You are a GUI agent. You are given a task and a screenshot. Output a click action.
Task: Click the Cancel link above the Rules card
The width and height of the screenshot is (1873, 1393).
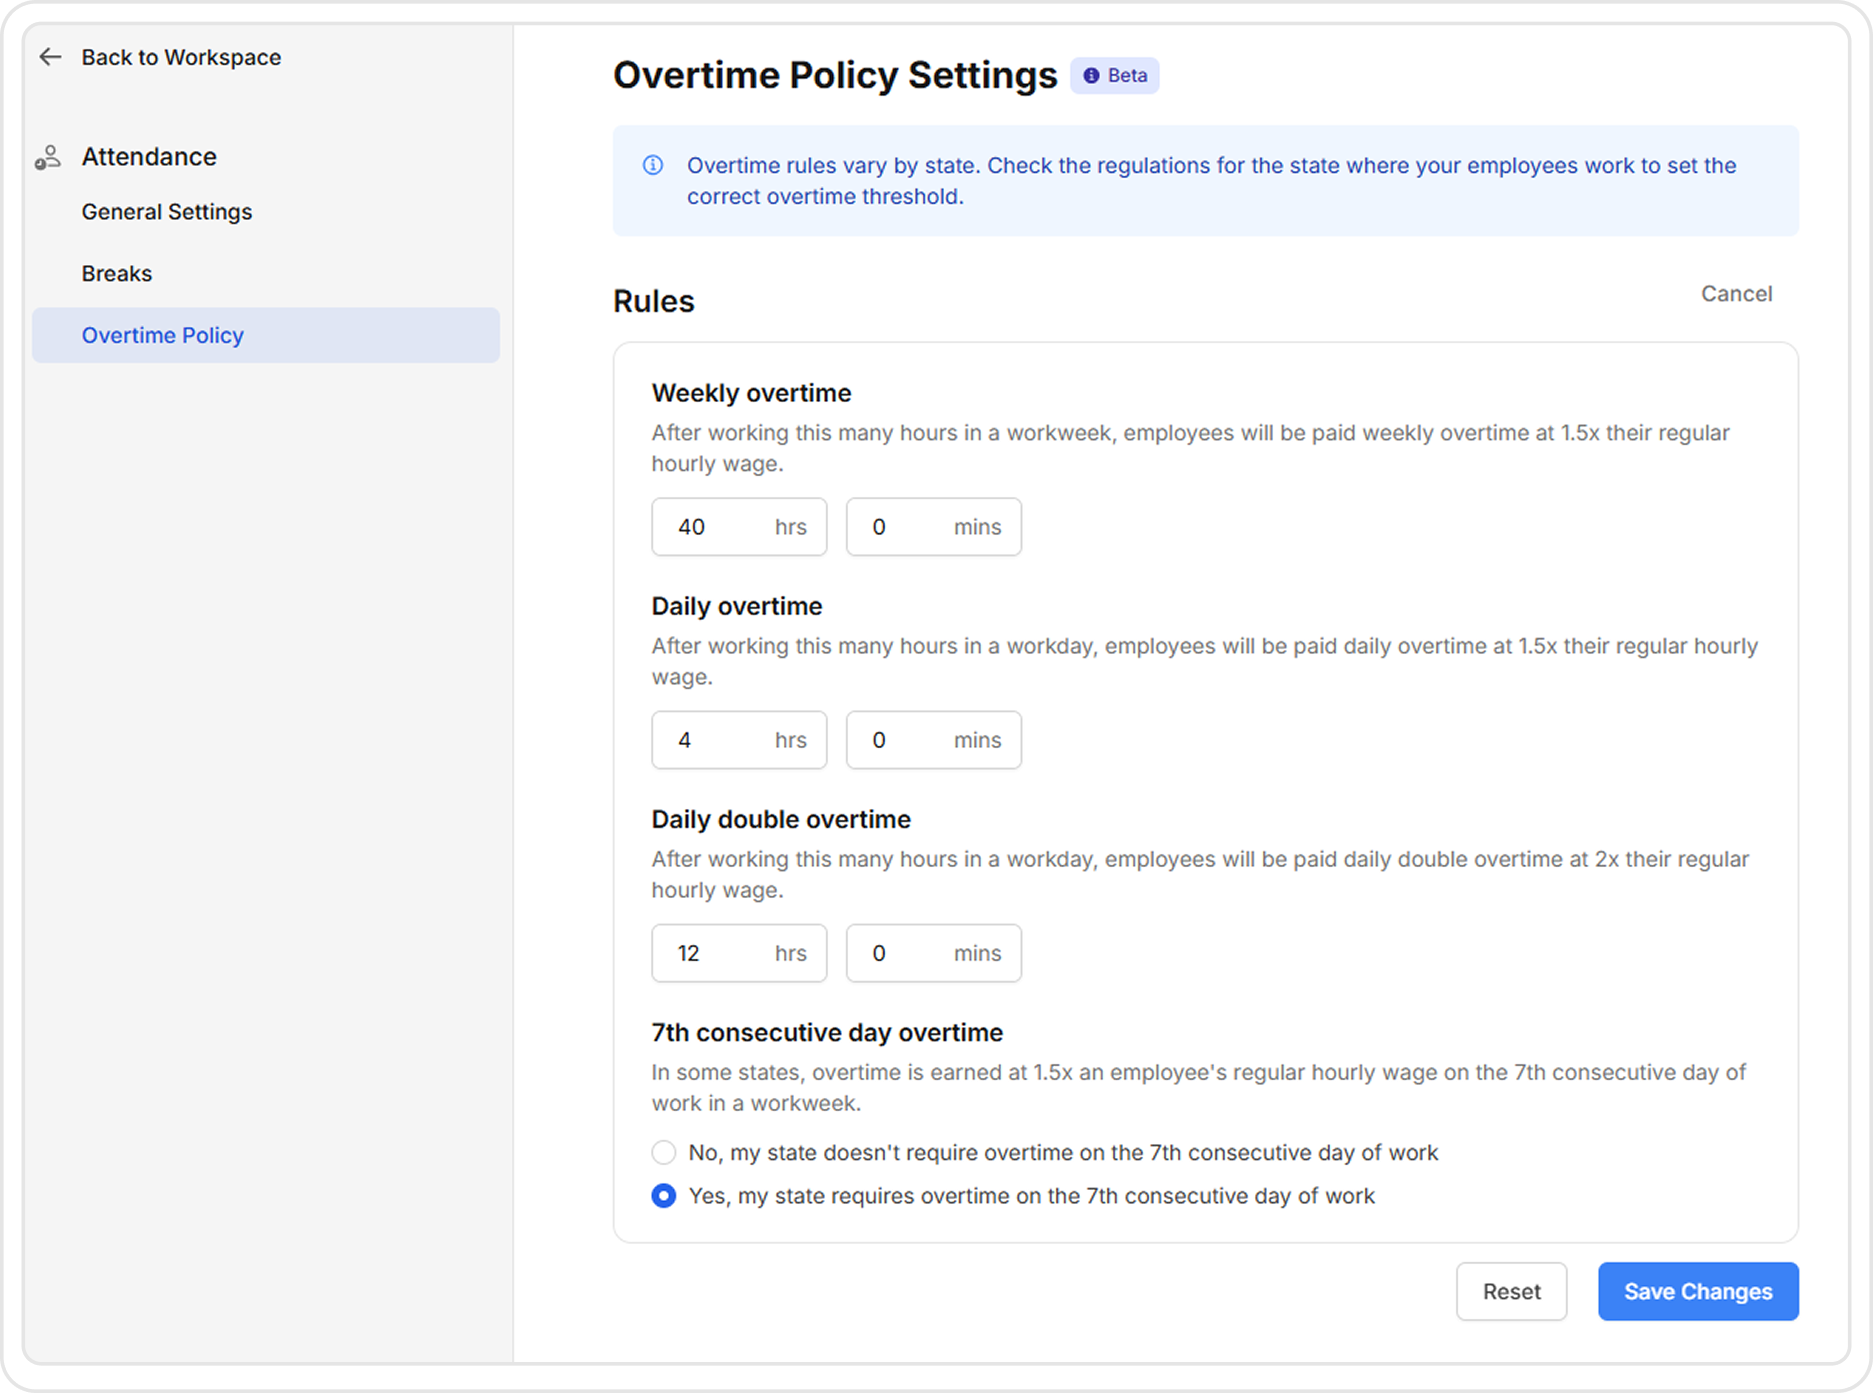[x=1736, y=293]
